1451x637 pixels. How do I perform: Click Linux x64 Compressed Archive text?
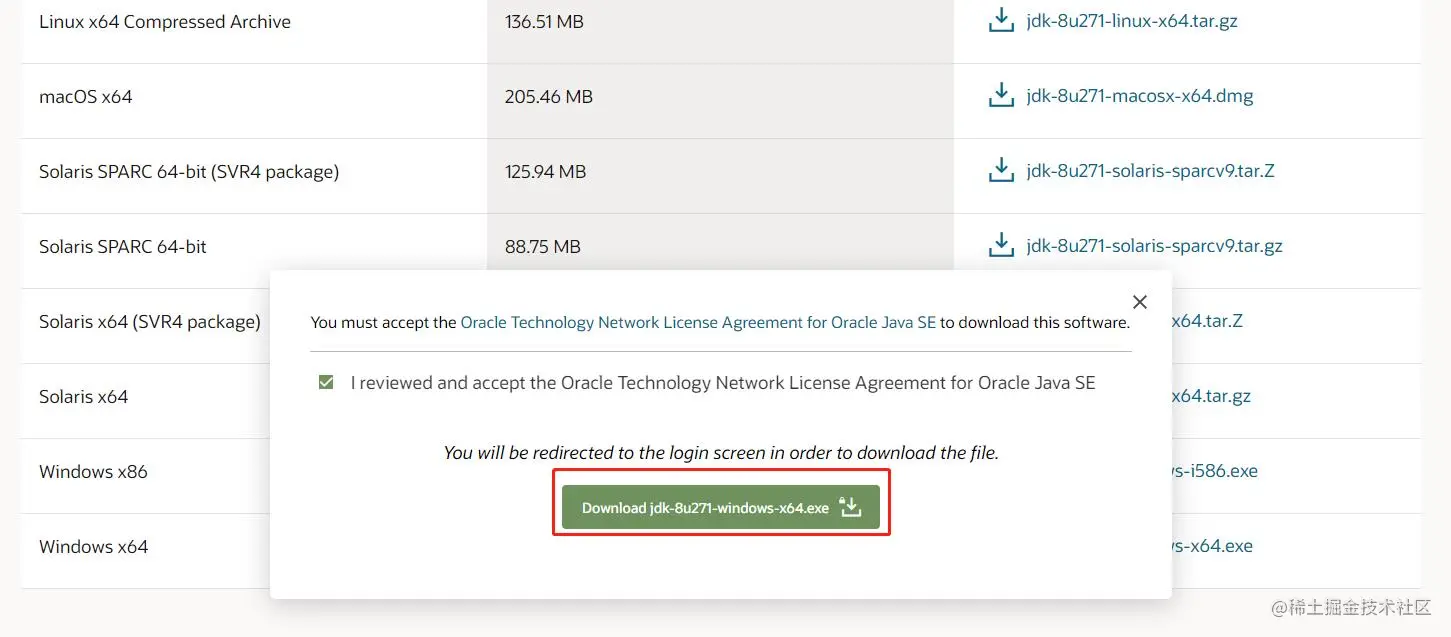click(x=165, y=21)
